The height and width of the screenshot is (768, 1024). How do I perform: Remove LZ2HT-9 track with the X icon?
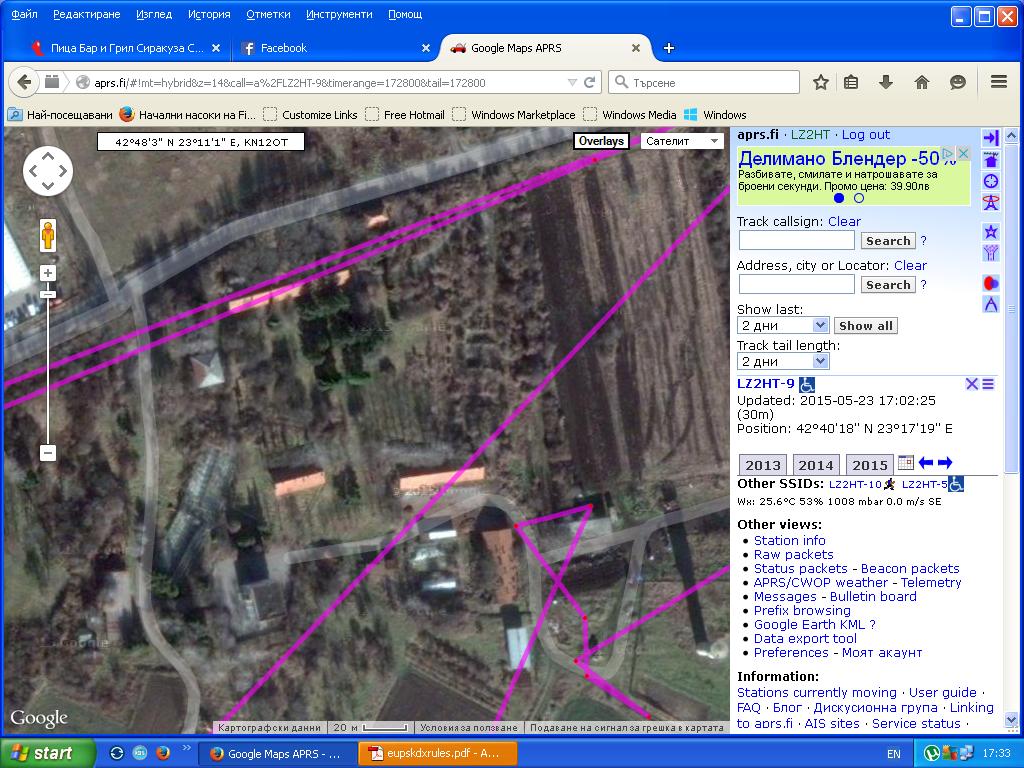pyautogui.click(x=971, y=384)
